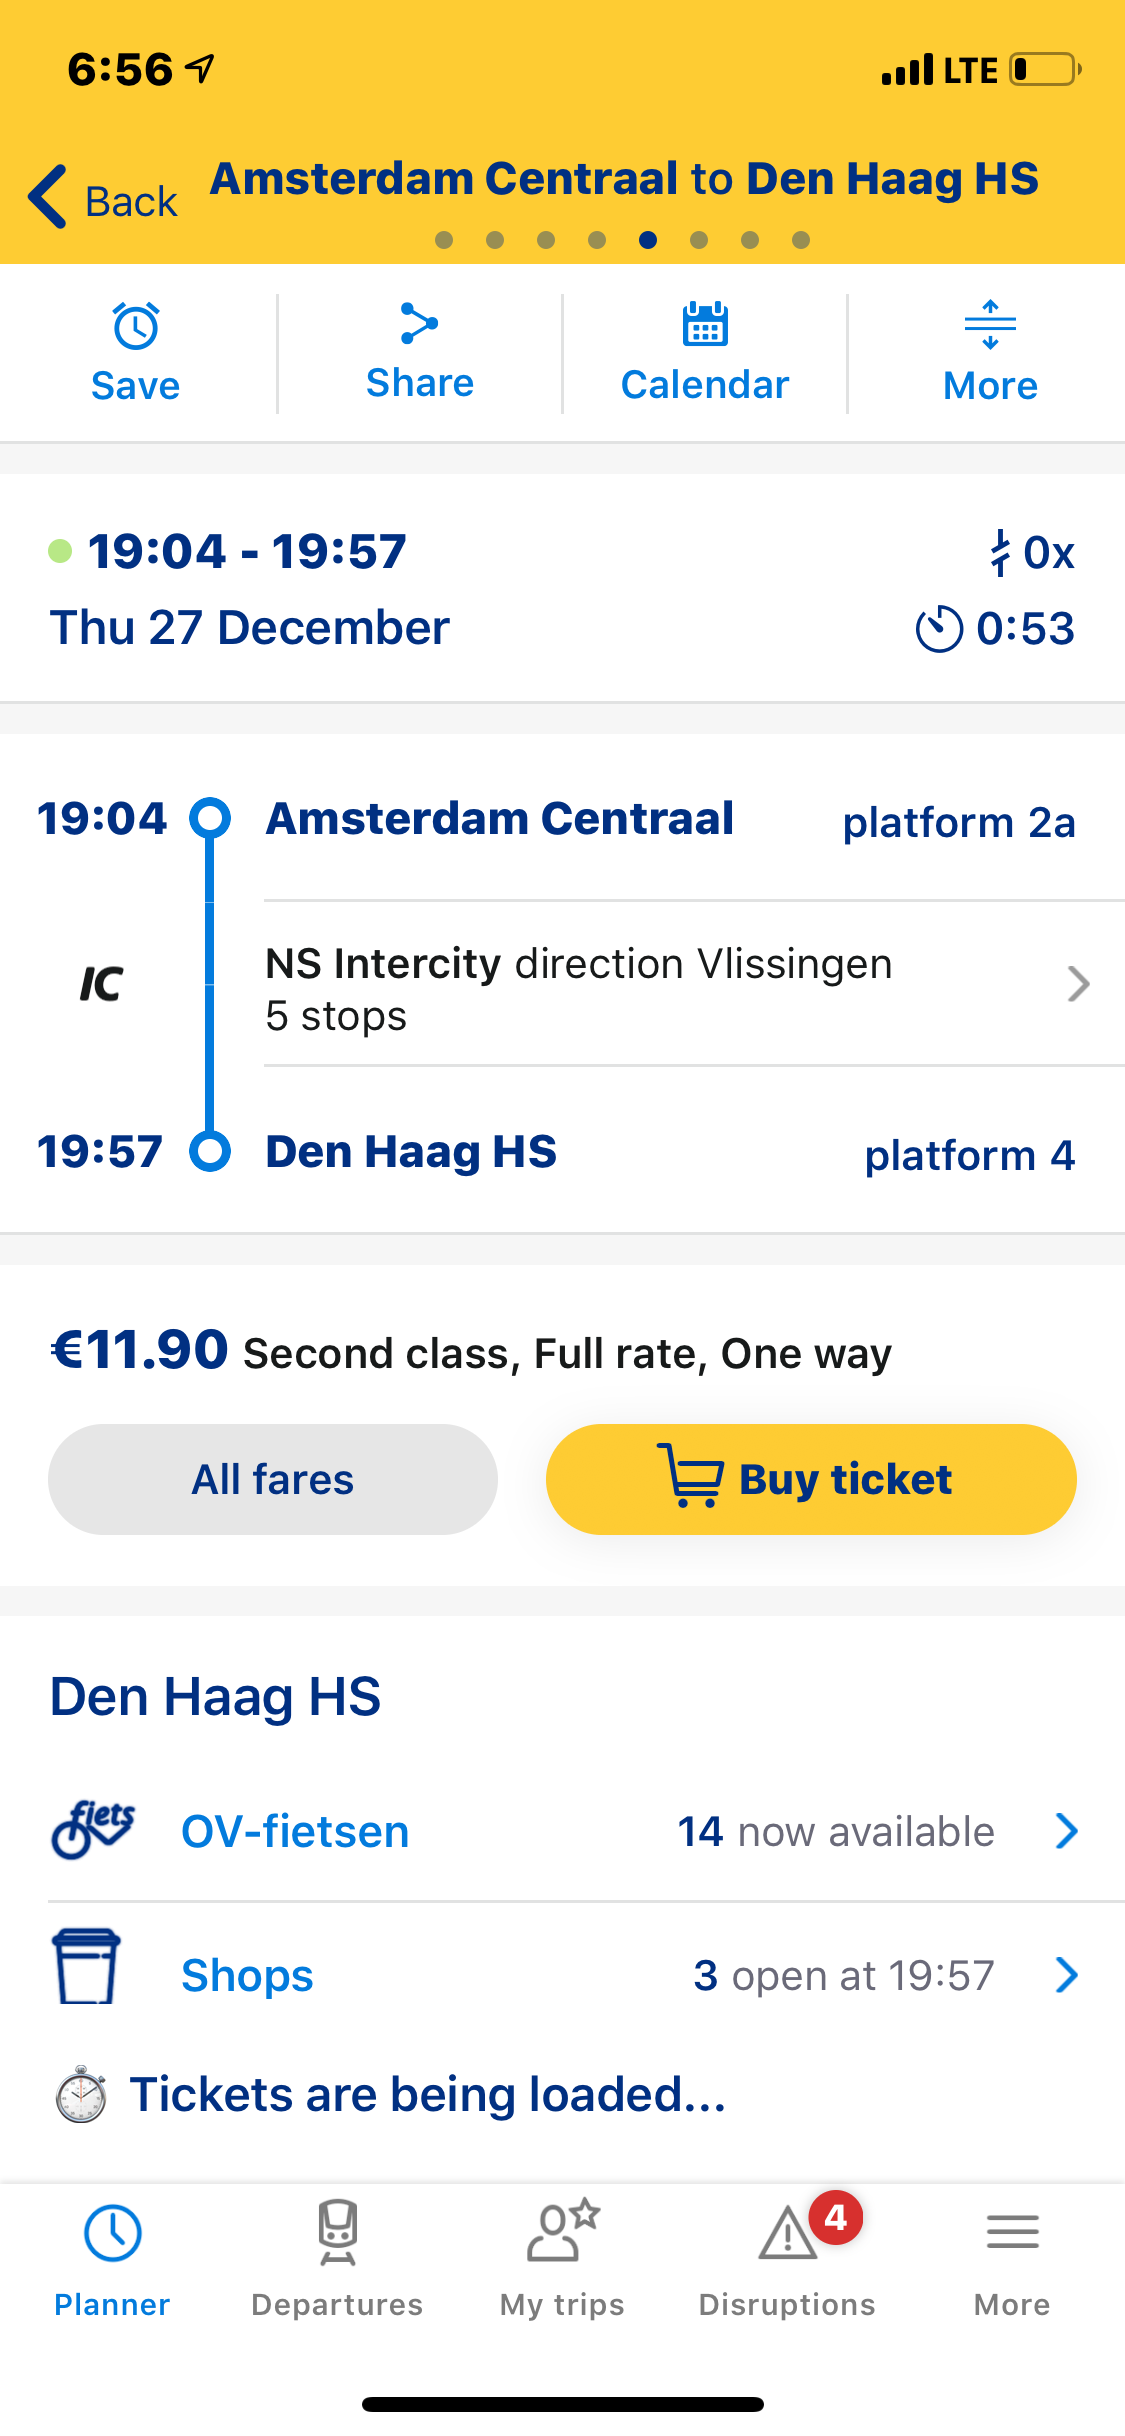Tap the OV-fietsen bicycle icon

click(93, 1830)
